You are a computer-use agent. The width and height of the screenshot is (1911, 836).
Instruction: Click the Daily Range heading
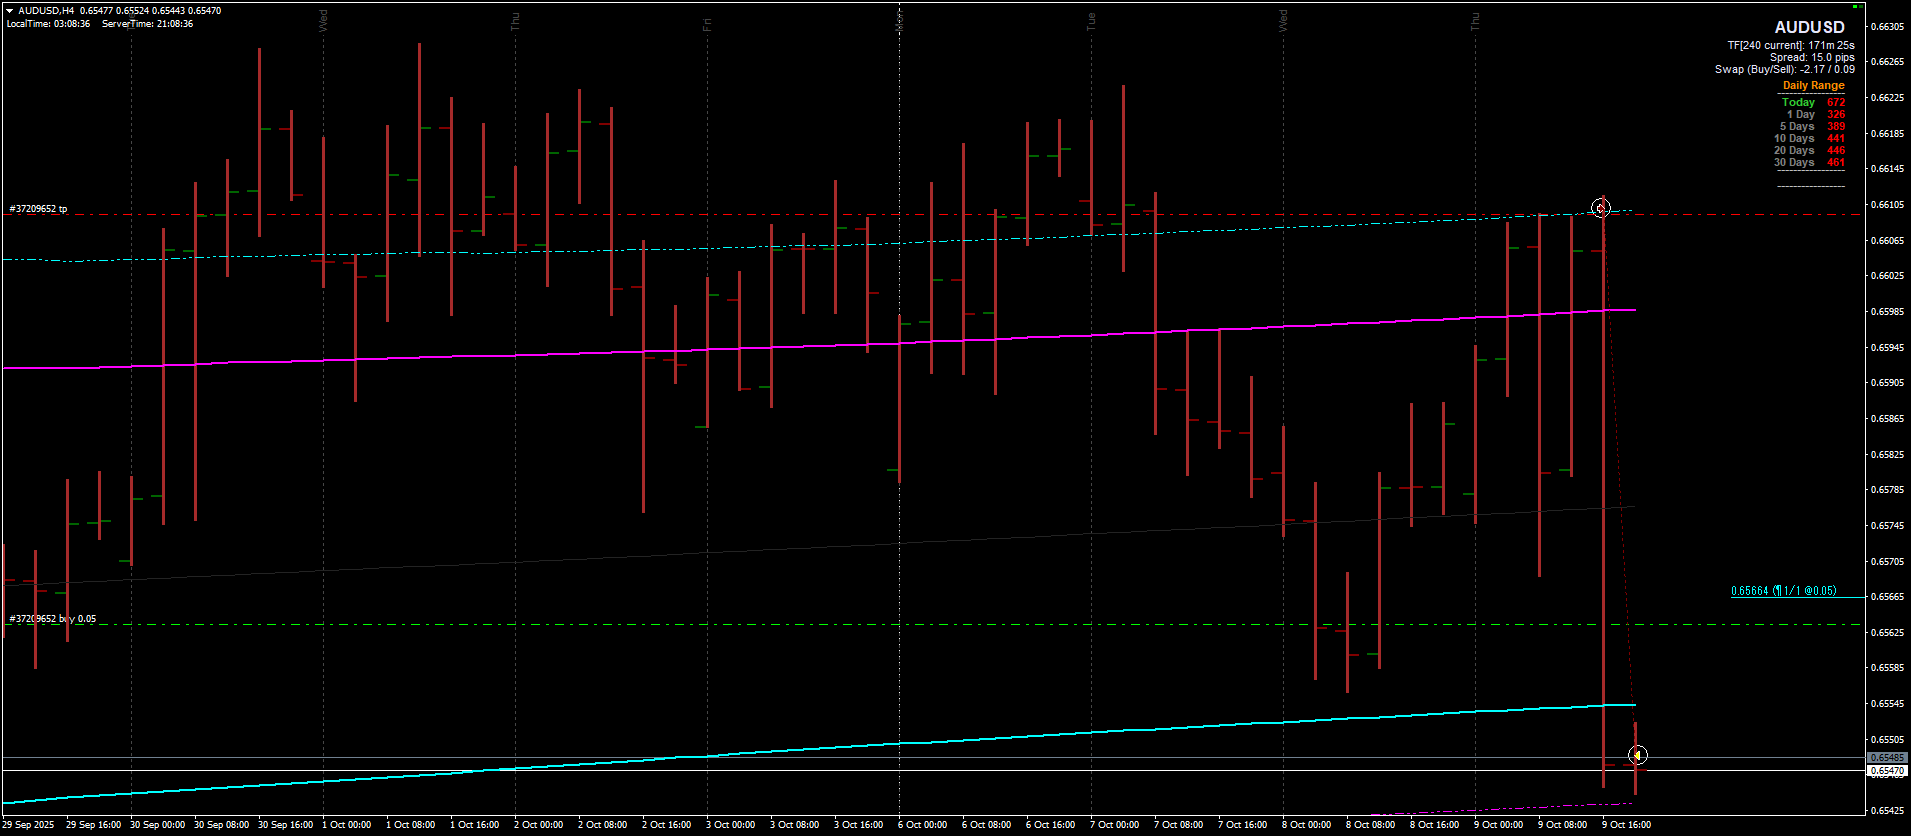[1813, 86]
